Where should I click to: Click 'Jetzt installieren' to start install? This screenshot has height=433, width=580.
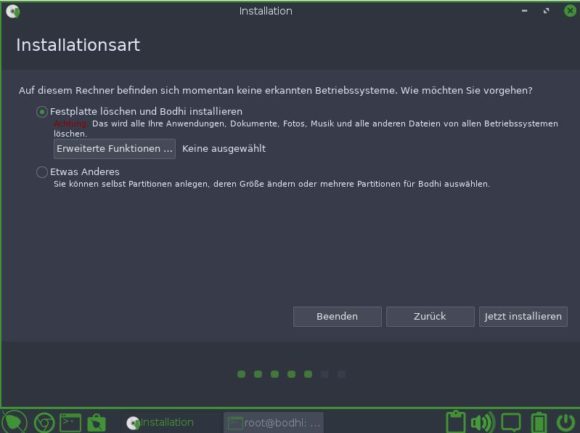(523, 317)
